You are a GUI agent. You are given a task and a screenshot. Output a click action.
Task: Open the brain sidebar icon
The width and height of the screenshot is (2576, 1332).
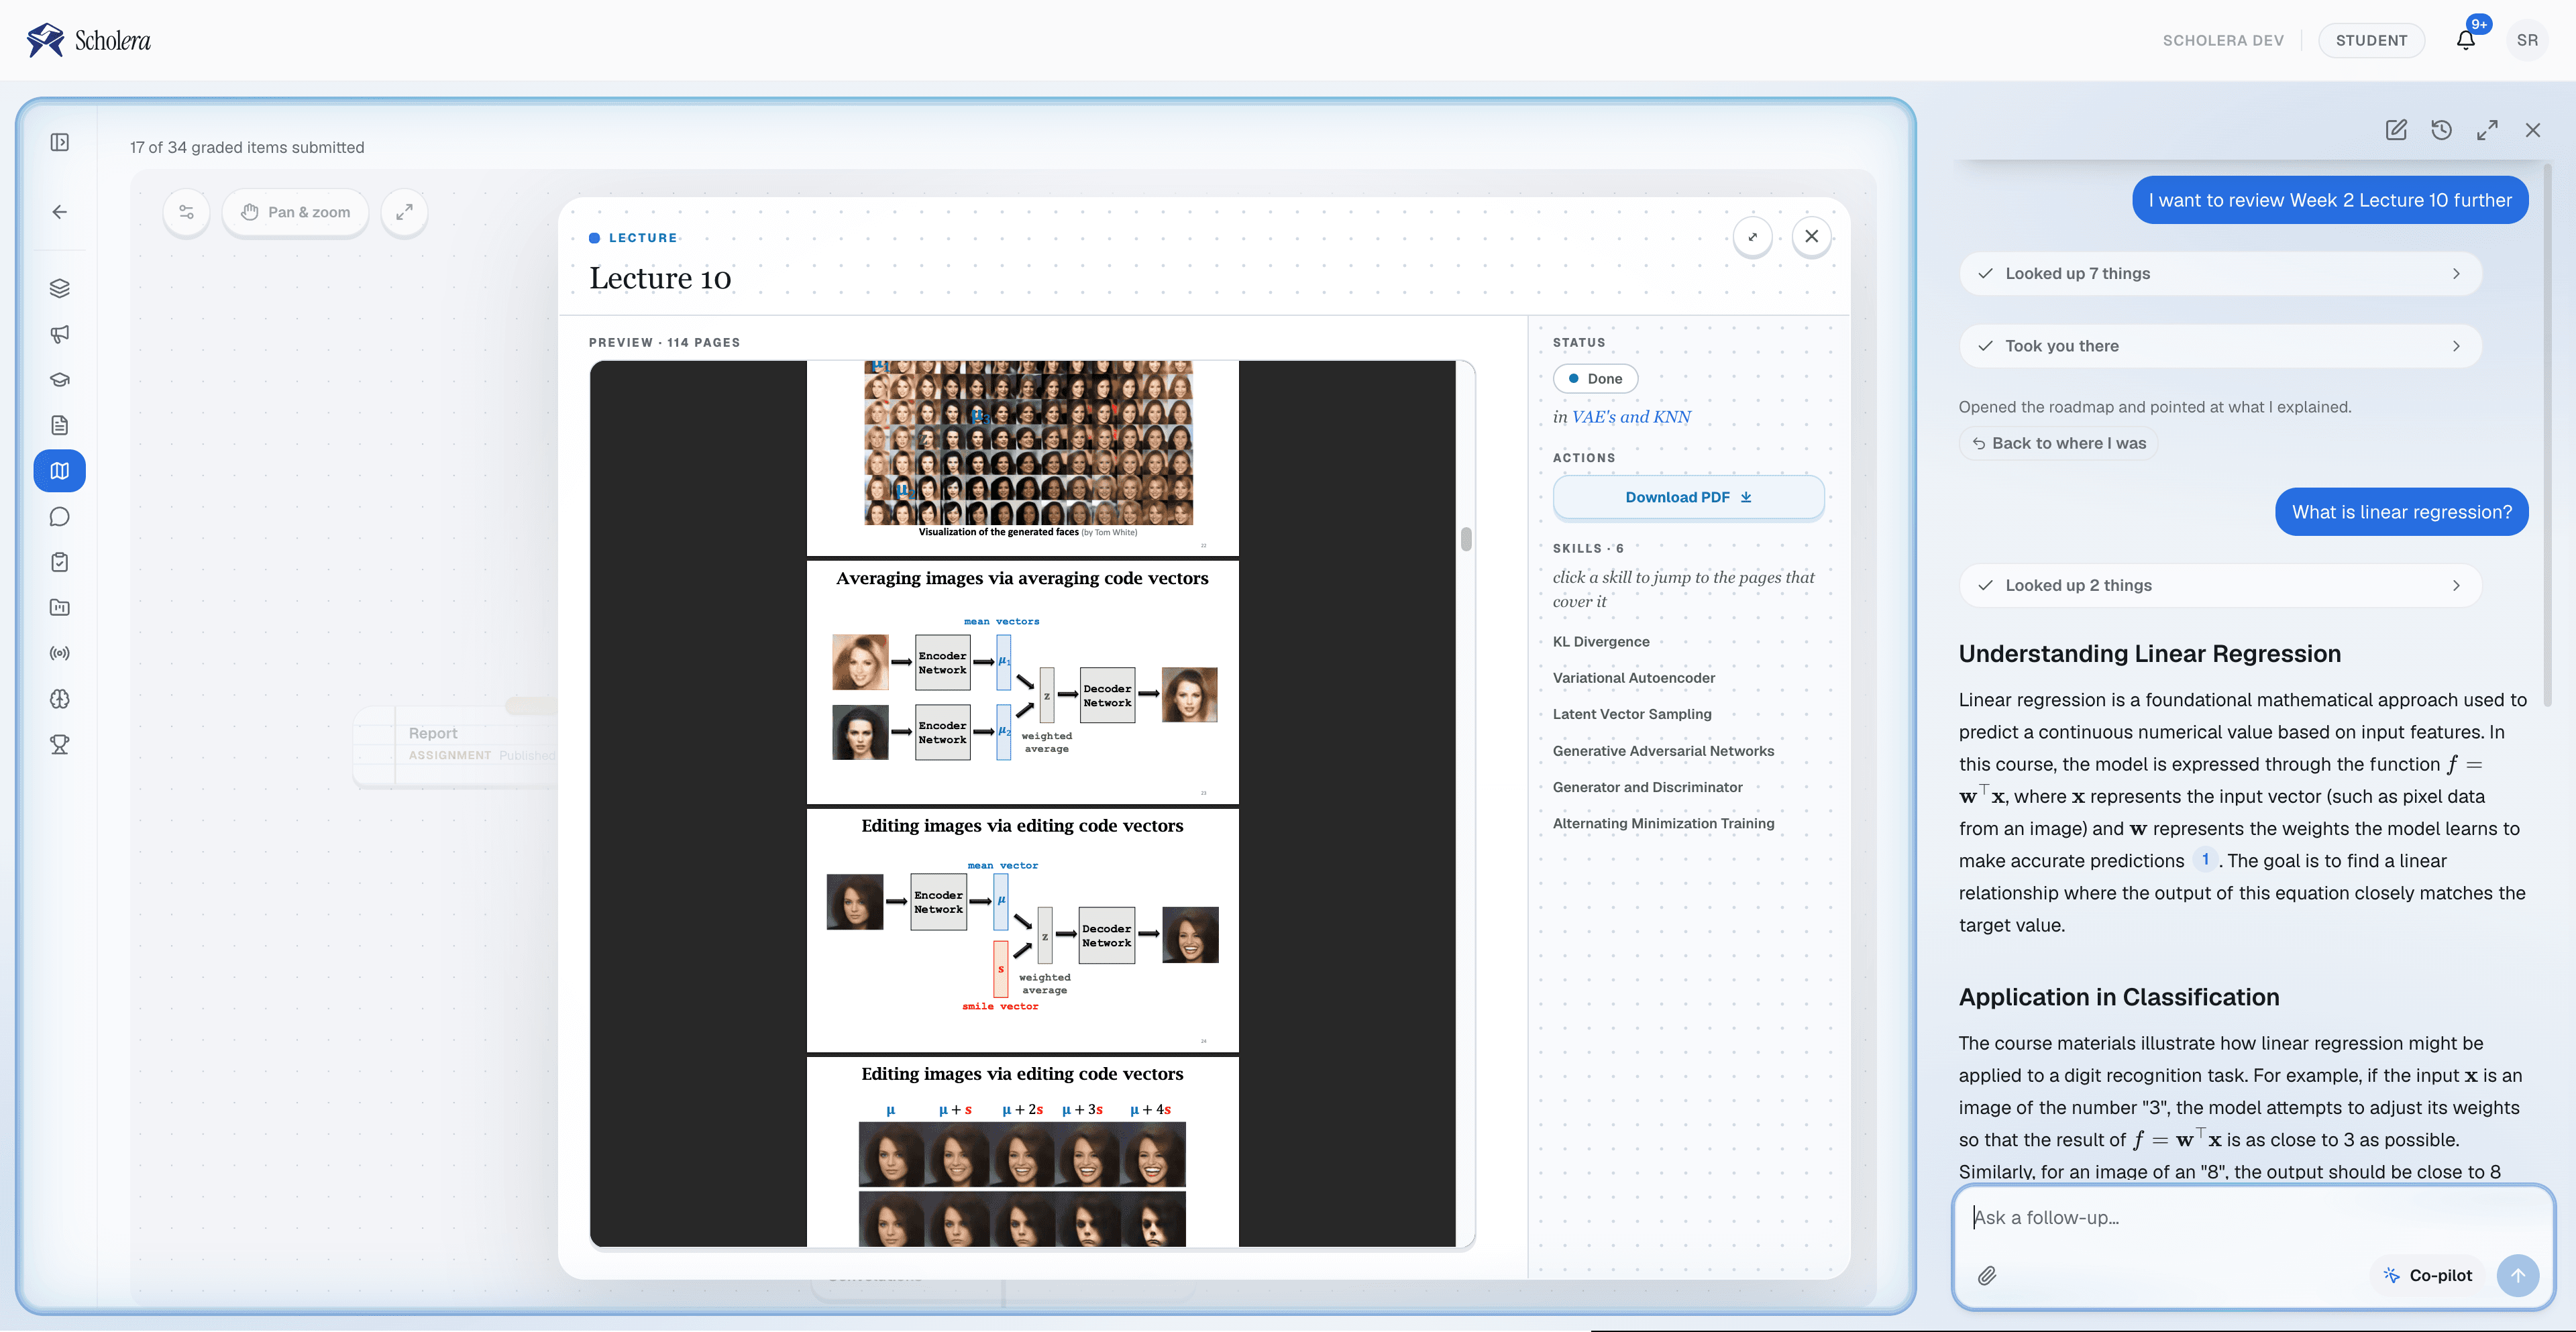[60, 699]
